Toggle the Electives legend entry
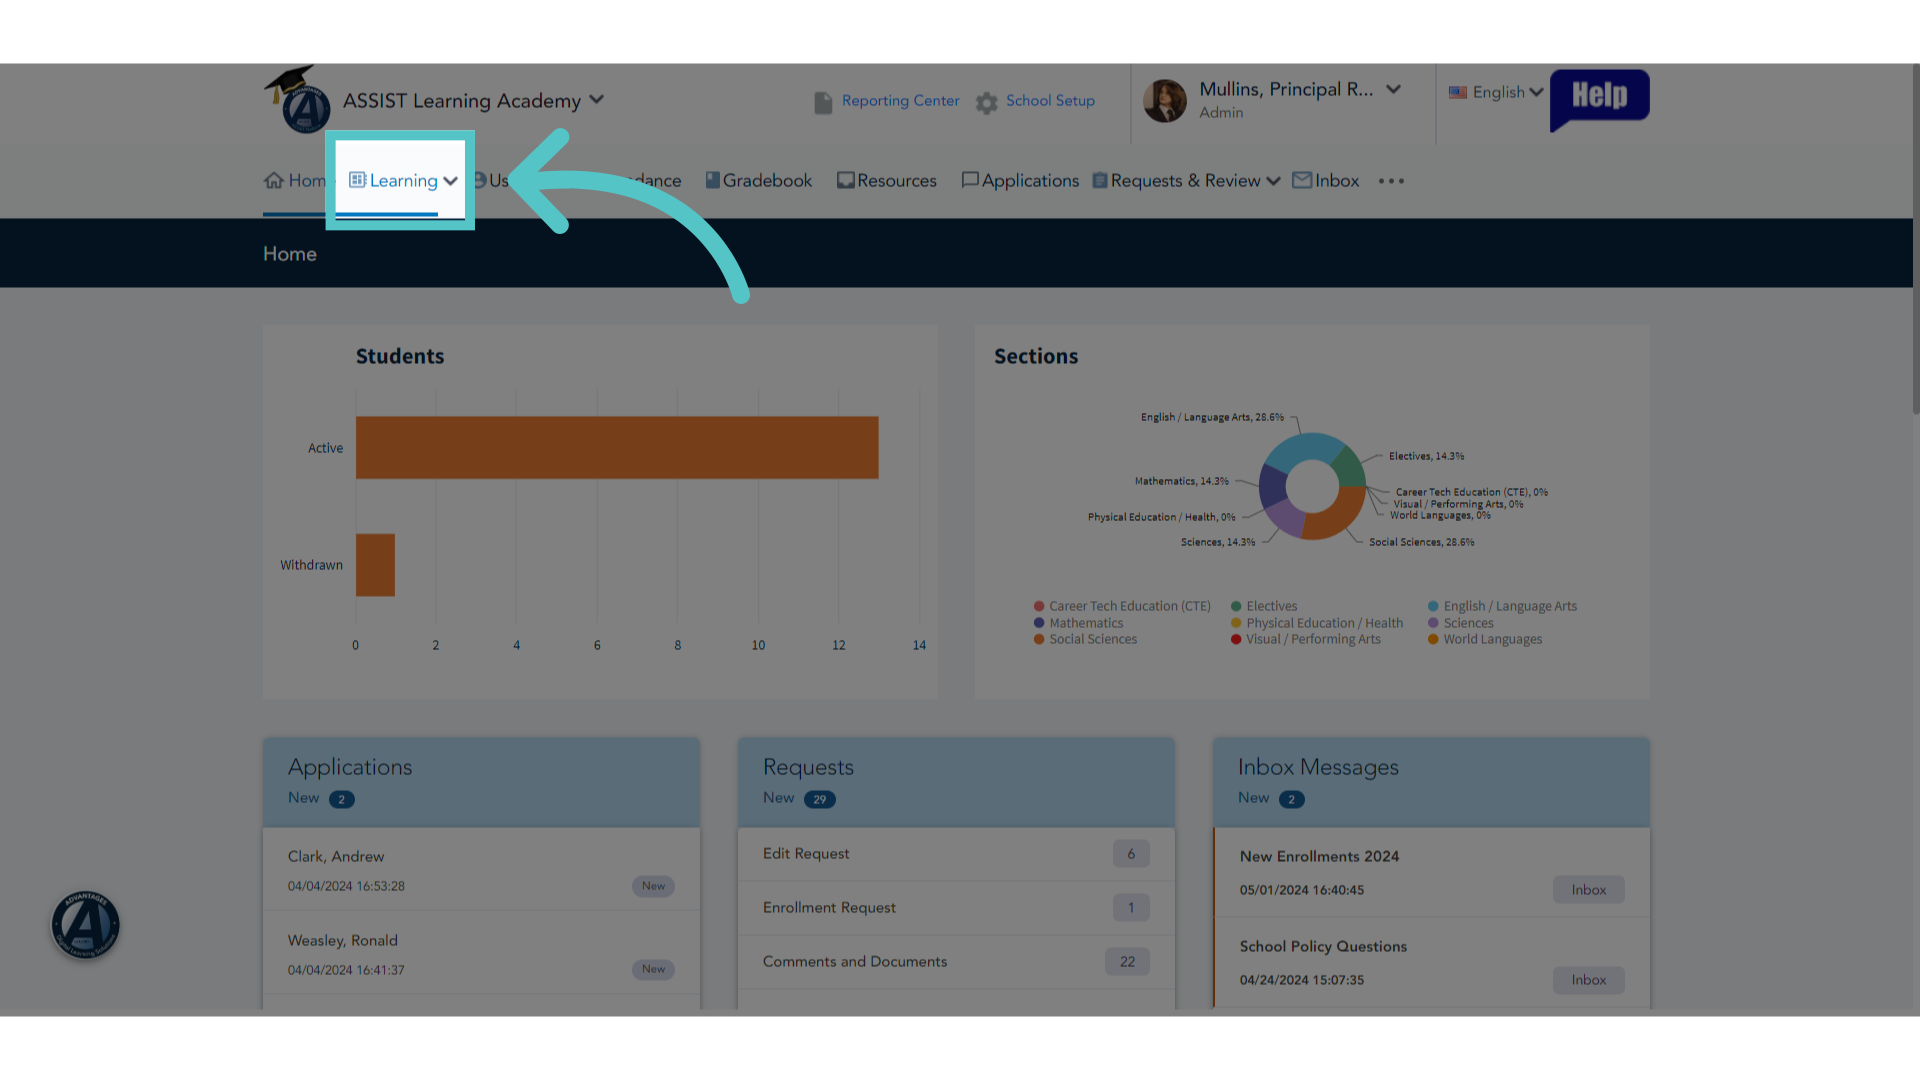The image size is (1920, 1080). (x=1264, y=606)
